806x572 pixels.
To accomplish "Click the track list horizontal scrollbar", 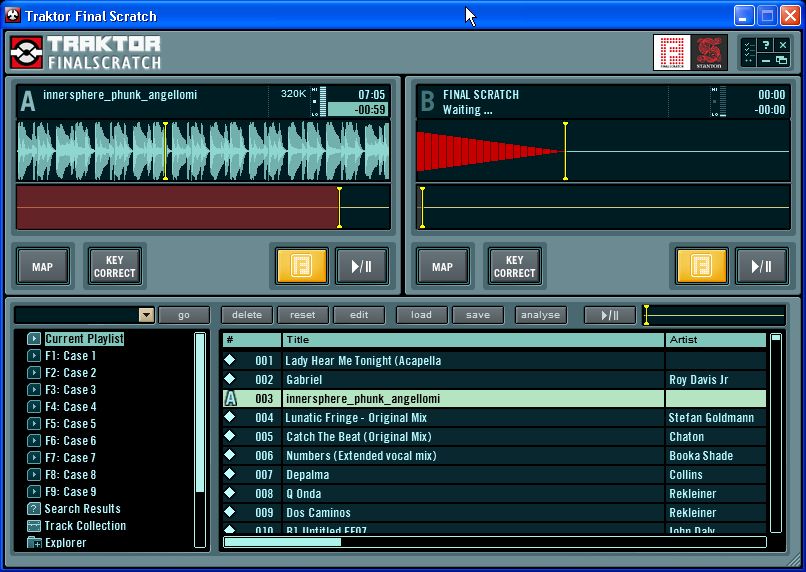I will (494, 542).
